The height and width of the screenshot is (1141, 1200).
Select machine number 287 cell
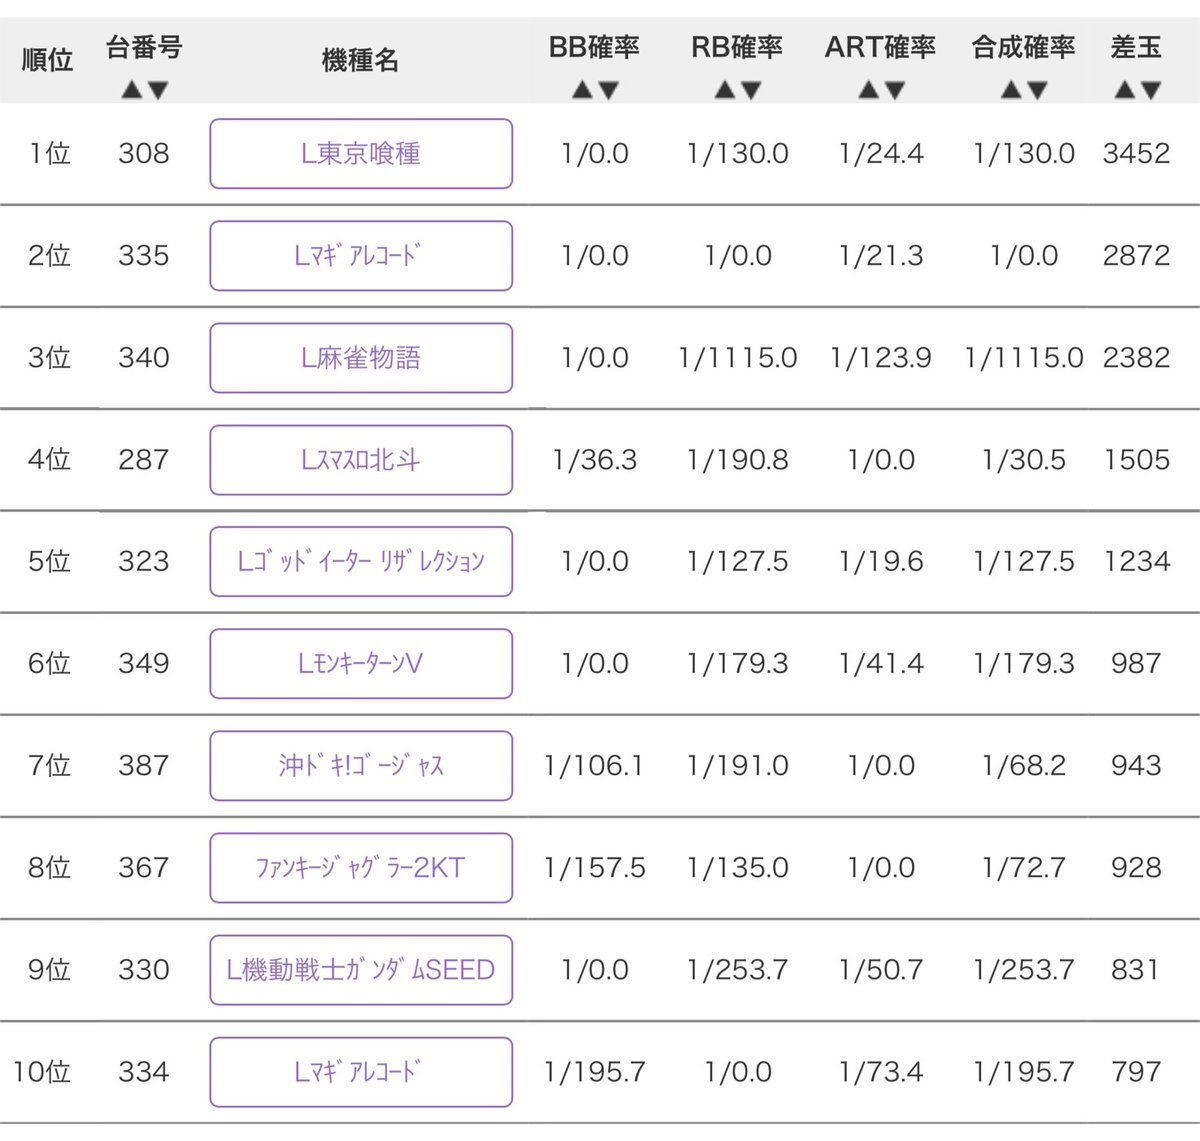tap(144, 460)
